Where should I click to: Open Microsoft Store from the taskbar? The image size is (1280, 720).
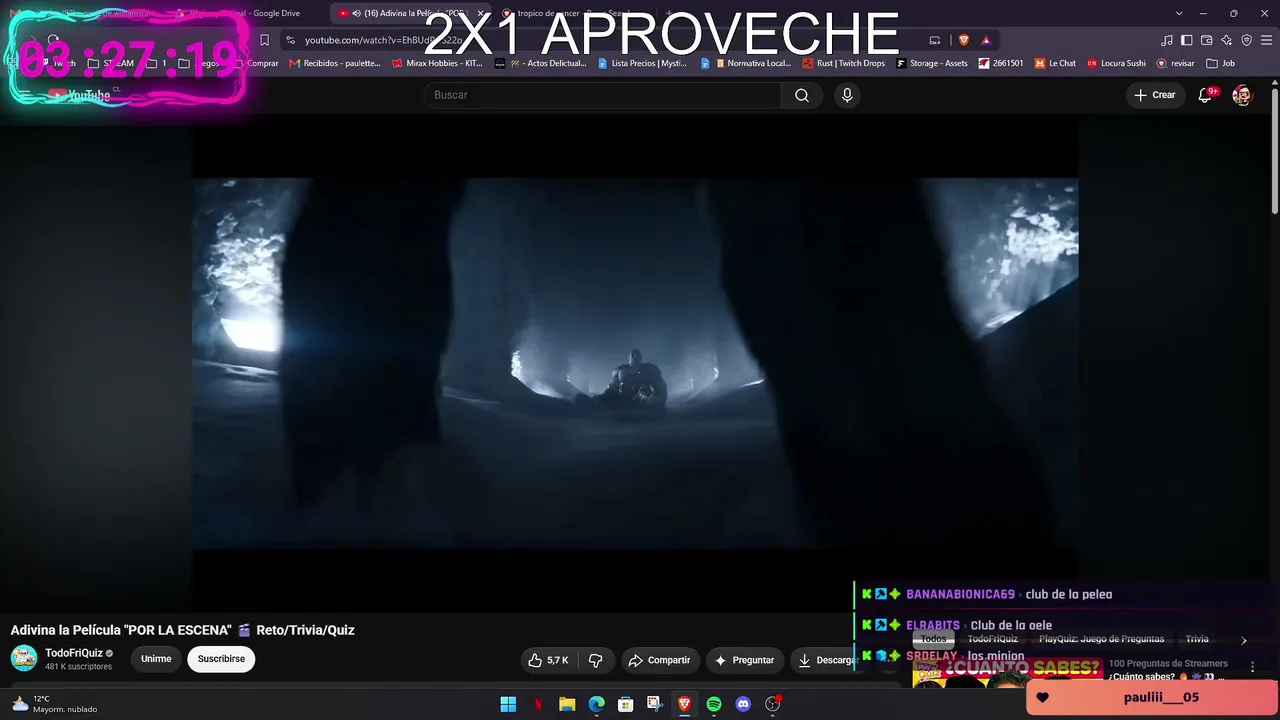(x=626, y=704)
